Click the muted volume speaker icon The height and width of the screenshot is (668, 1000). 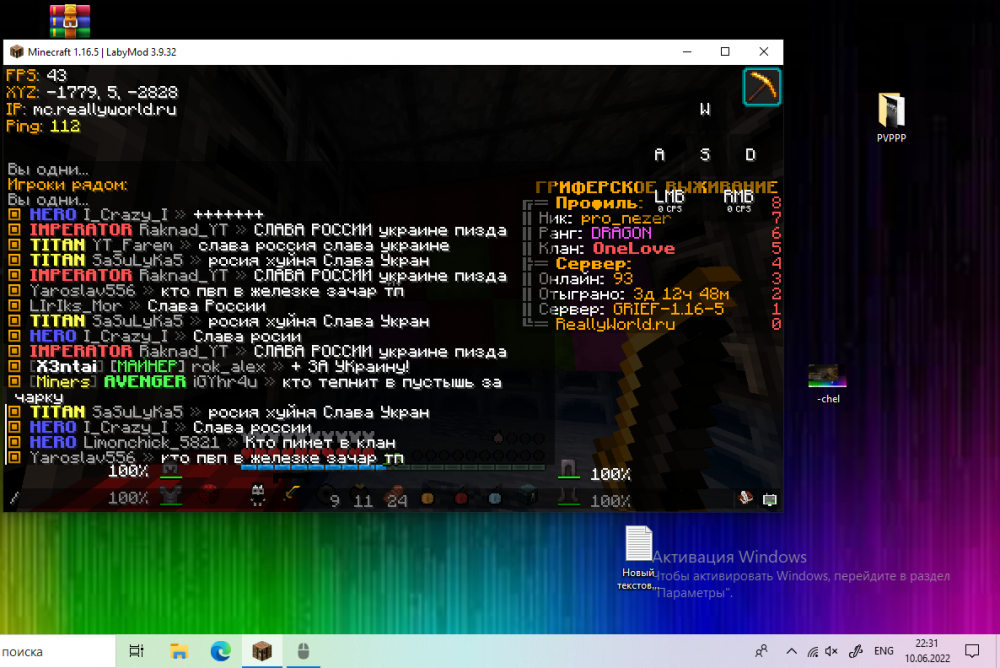(x=831, y=651)
